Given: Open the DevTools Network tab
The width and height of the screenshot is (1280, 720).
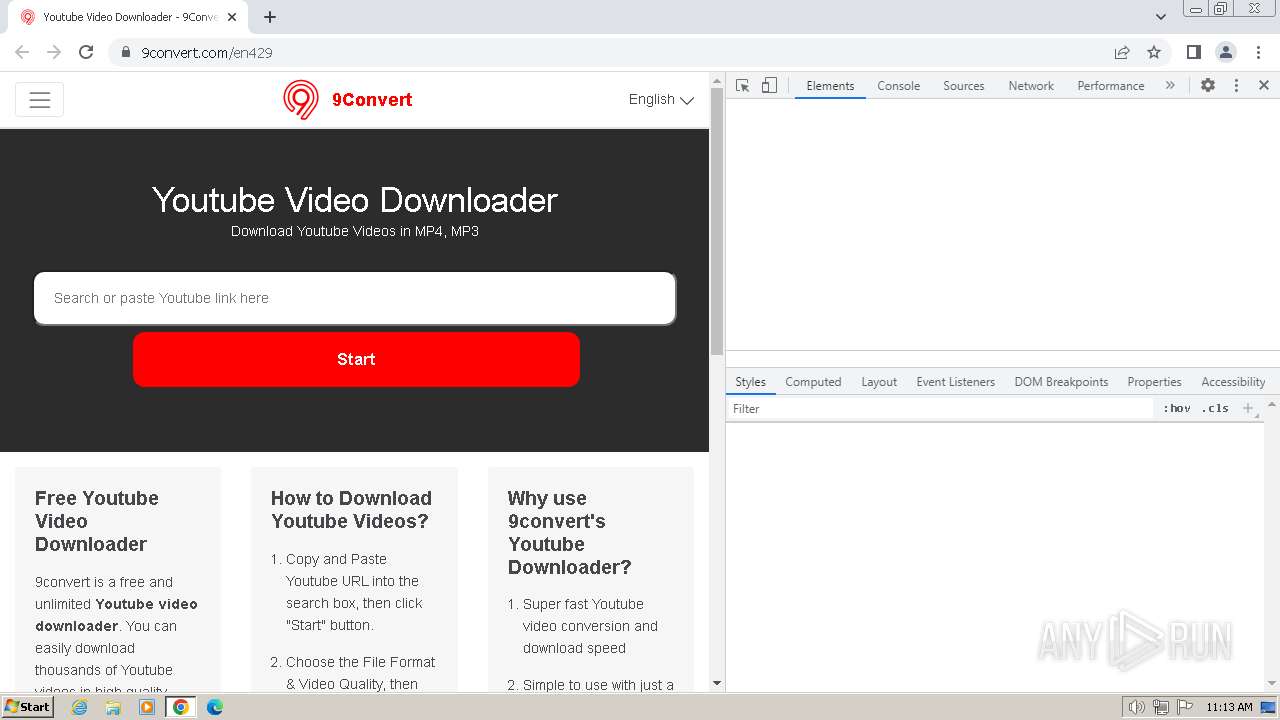Looking at the screenshot, I should pyautogui.click(x=1031, y=86).
